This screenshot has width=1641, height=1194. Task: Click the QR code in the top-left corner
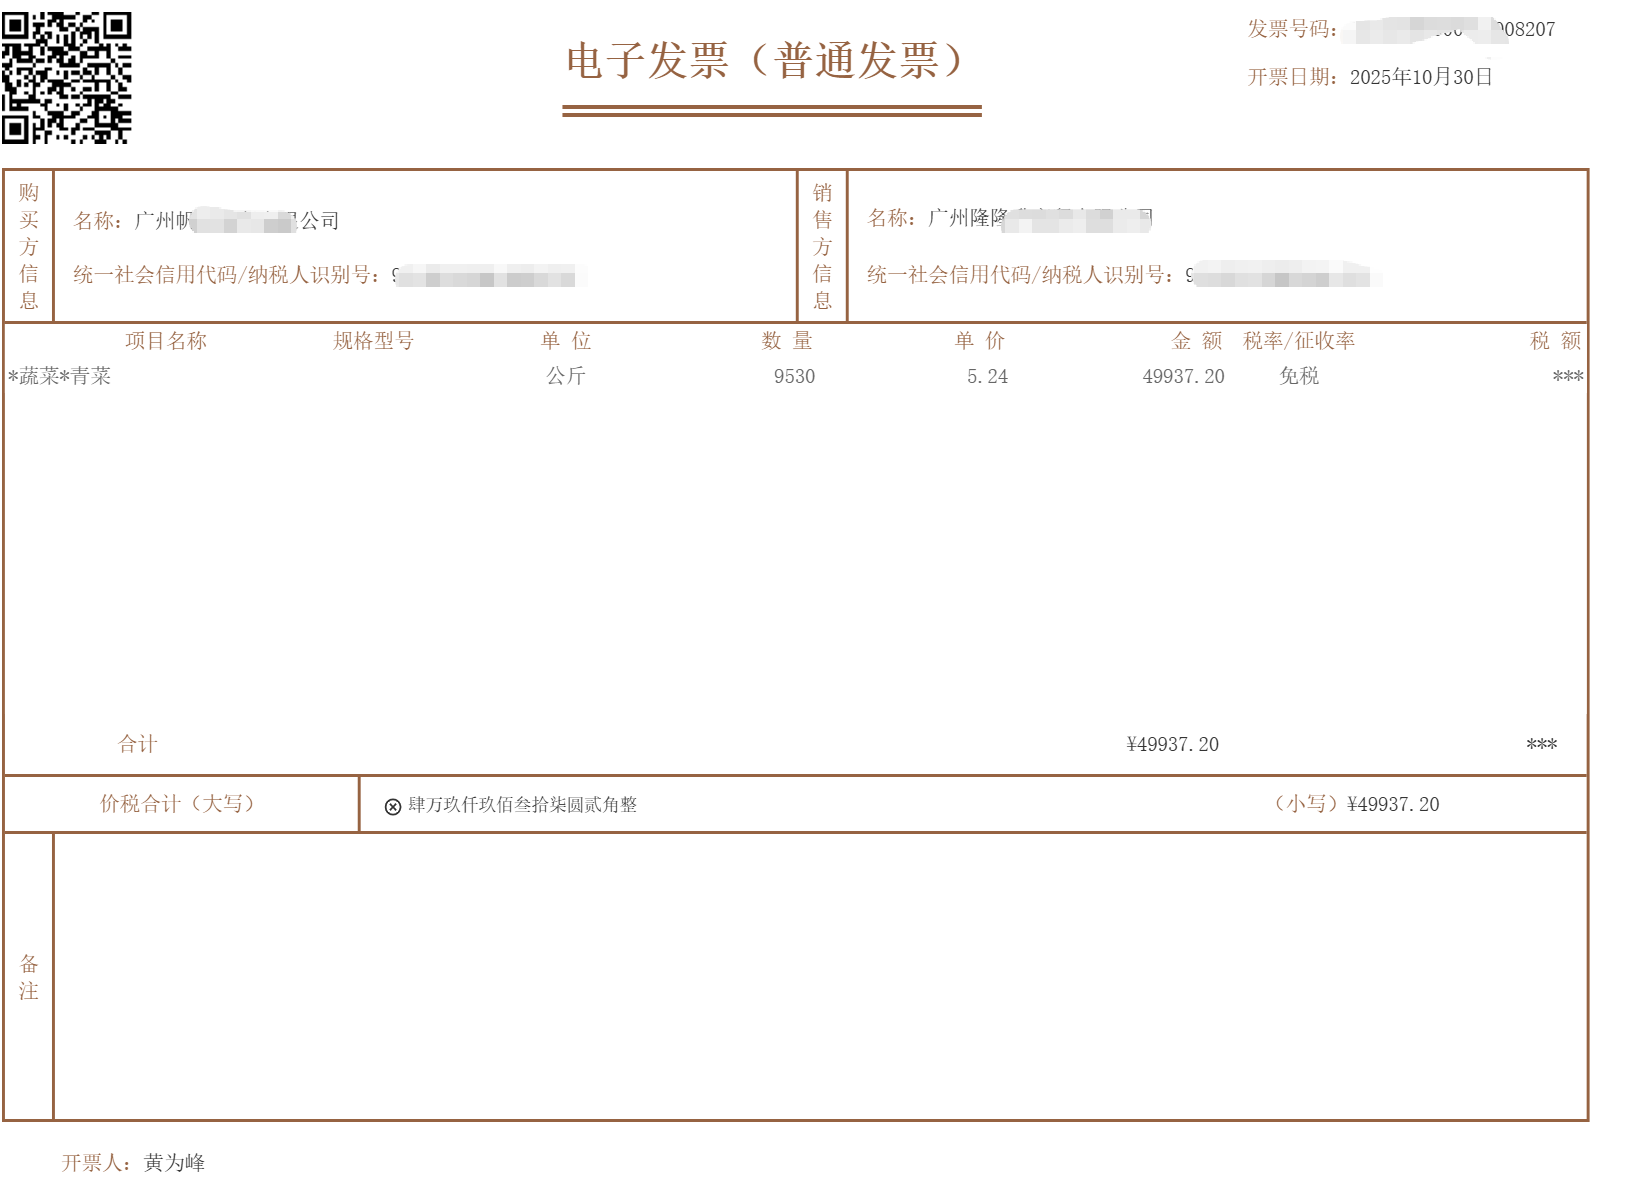(x=67, y=78)
